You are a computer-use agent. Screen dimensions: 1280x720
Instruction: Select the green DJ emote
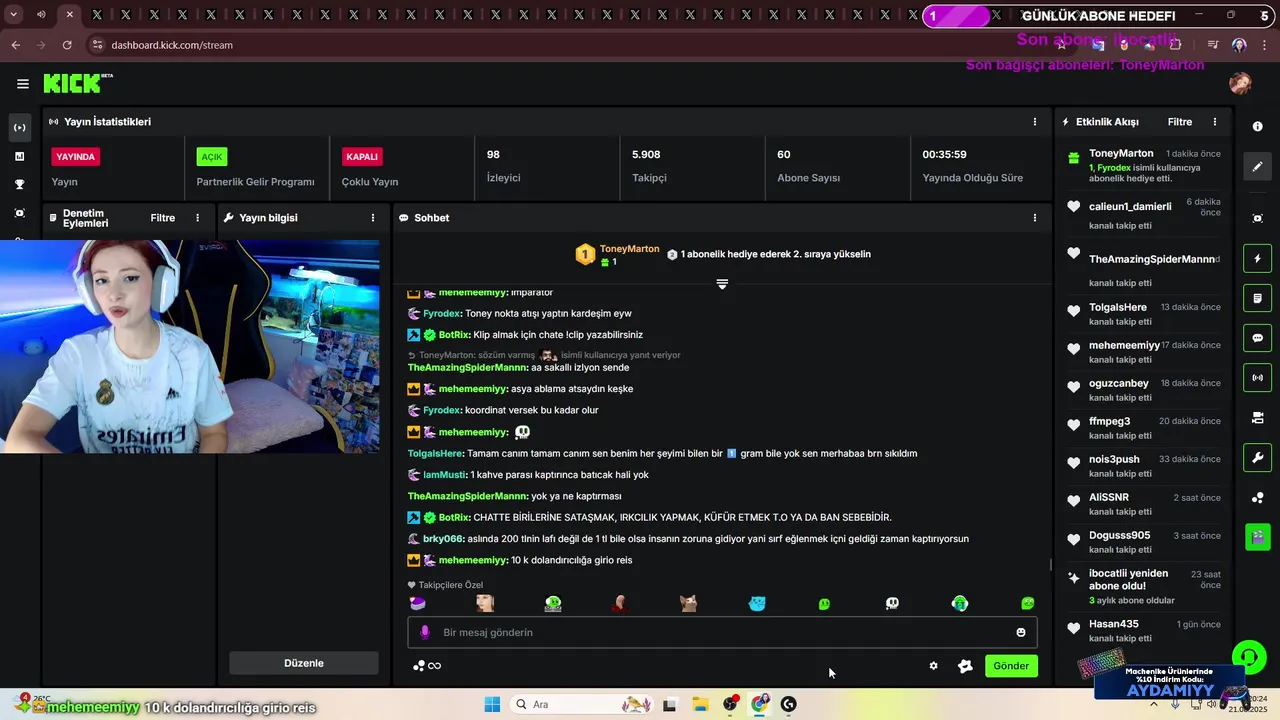[553, 603]
